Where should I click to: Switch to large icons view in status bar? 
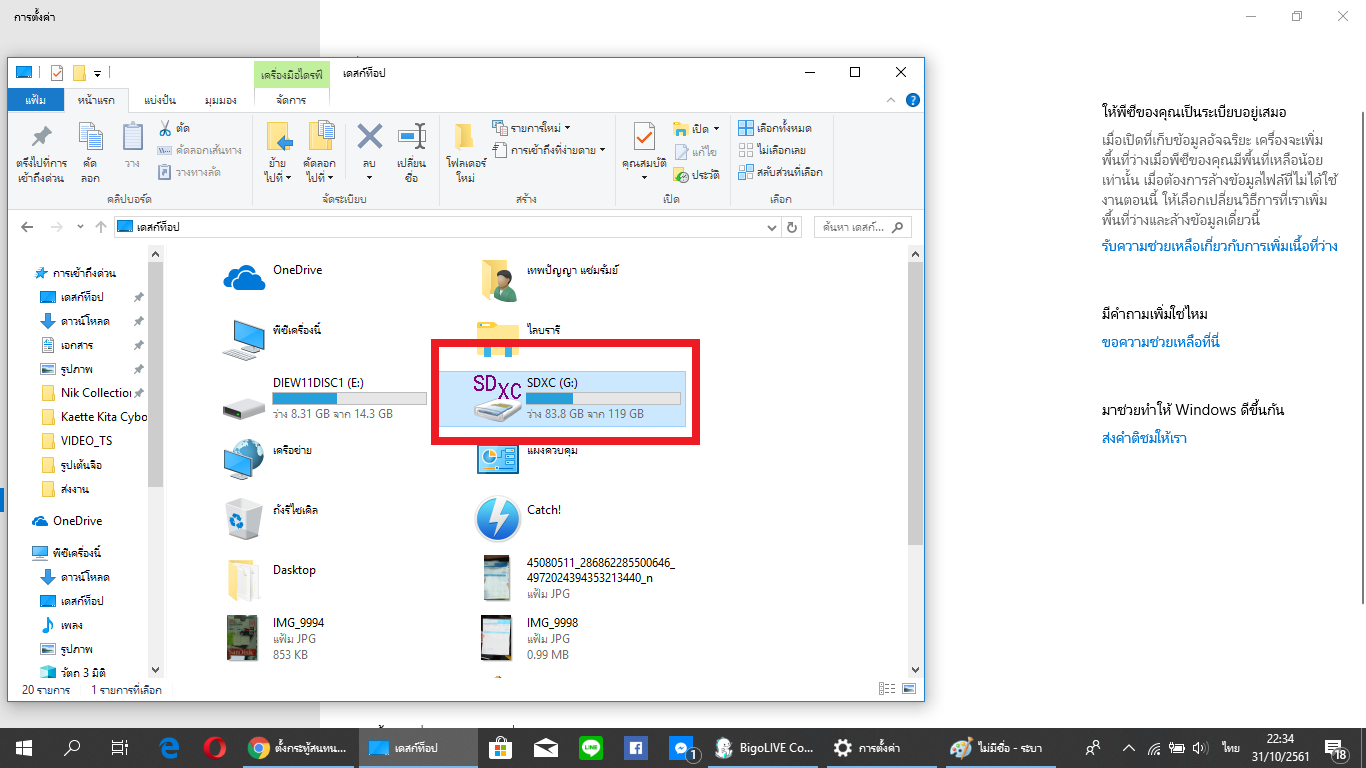(909, 689)
